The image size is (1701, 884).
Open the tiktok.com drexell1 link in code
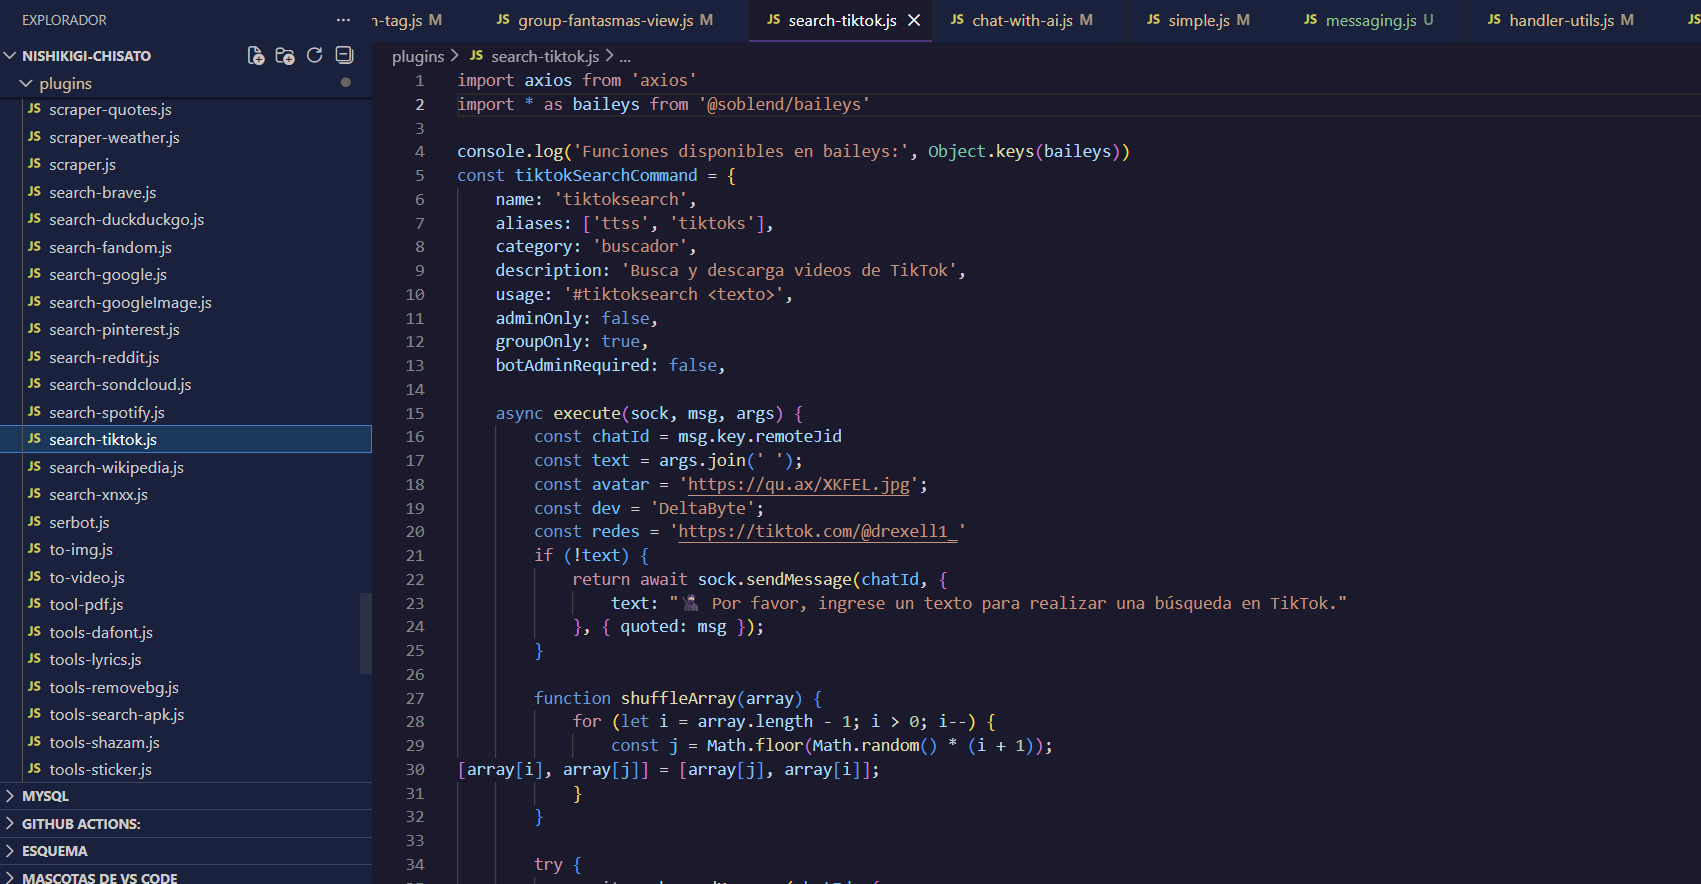point(816,532)
